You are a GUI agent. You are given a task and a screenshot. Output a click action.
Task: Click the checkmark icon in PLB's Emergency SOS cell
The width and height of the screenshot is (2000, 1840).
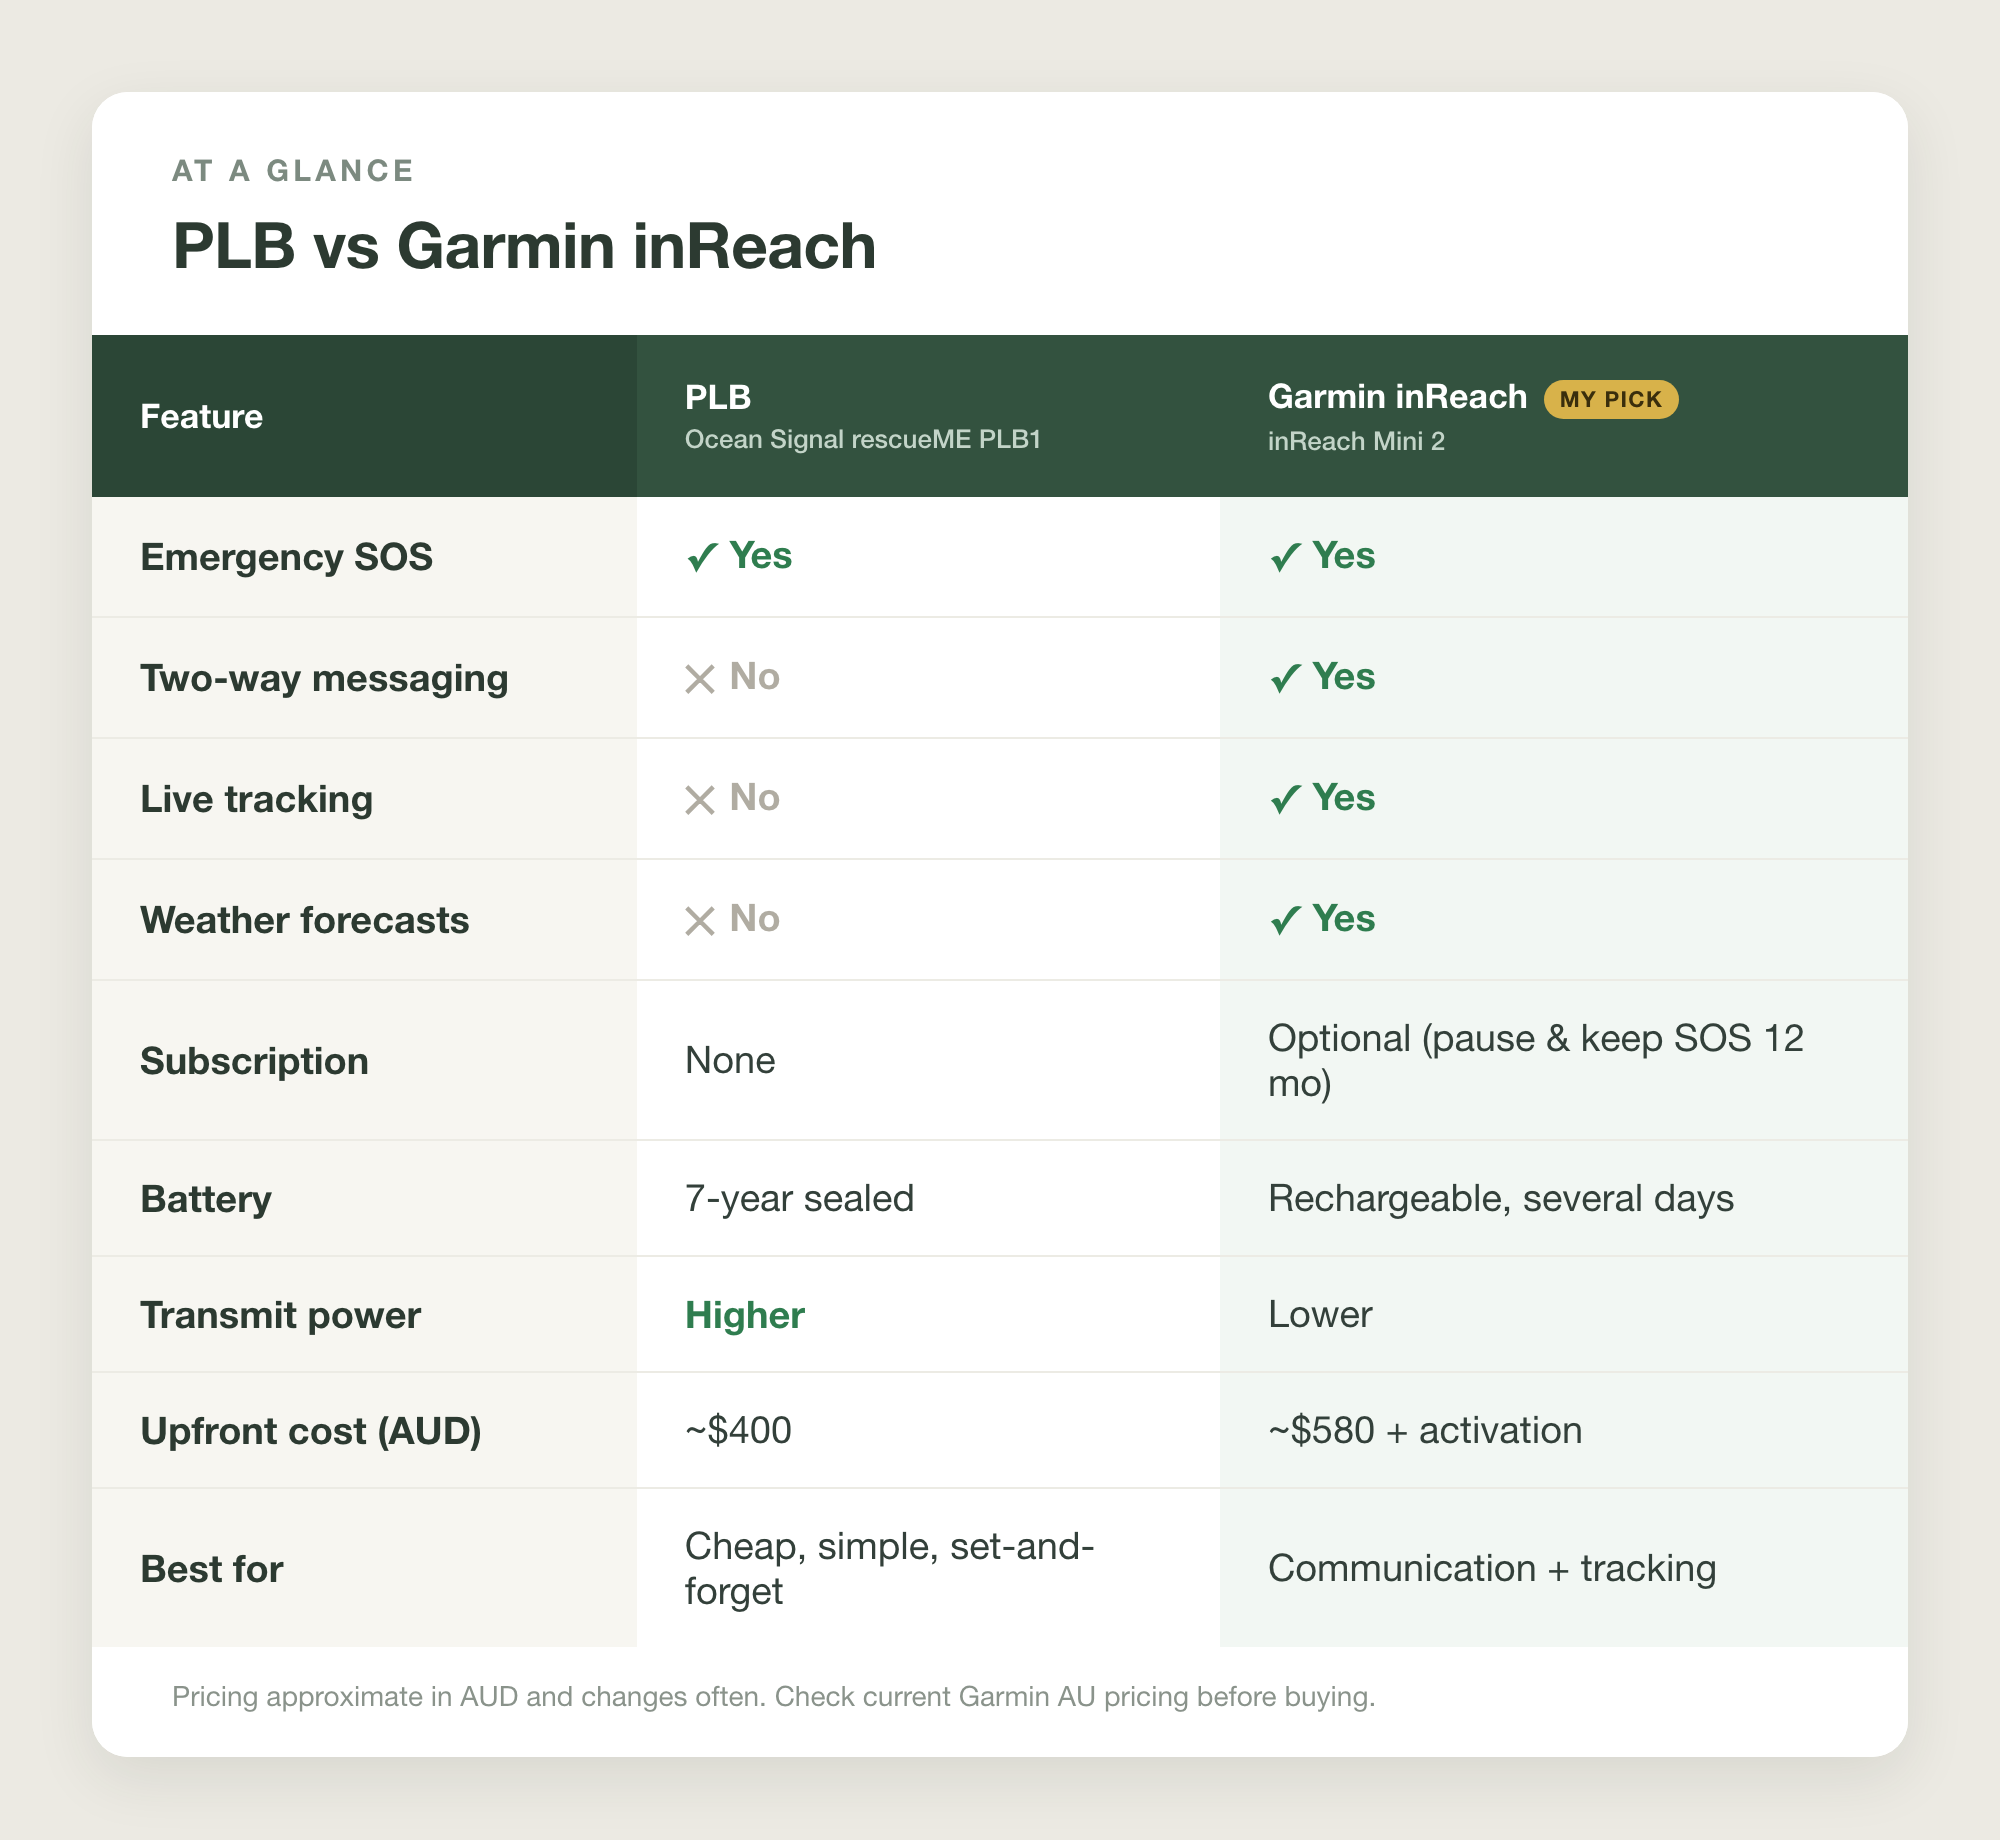[x=702, y=557]
